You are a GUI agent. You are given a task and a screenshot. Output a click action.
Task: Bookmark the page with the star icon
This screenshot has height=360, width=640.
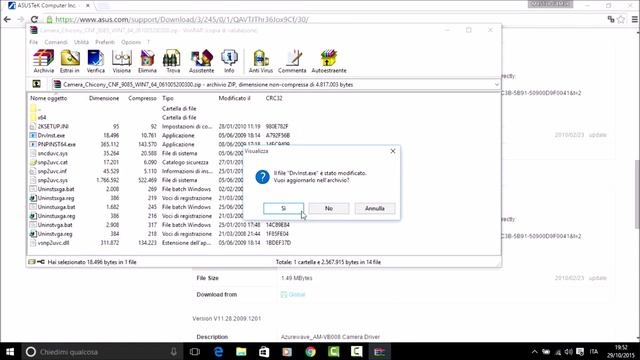621,19
